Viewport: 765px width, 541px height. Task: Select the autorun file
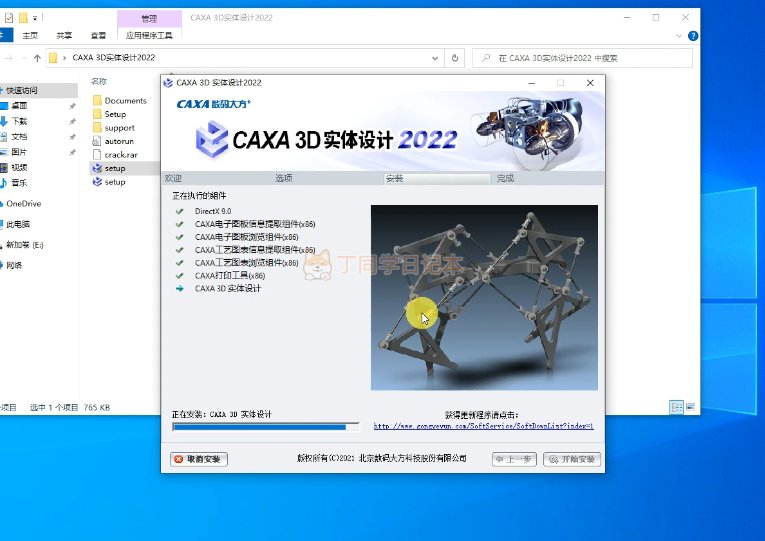click(118, 142)
